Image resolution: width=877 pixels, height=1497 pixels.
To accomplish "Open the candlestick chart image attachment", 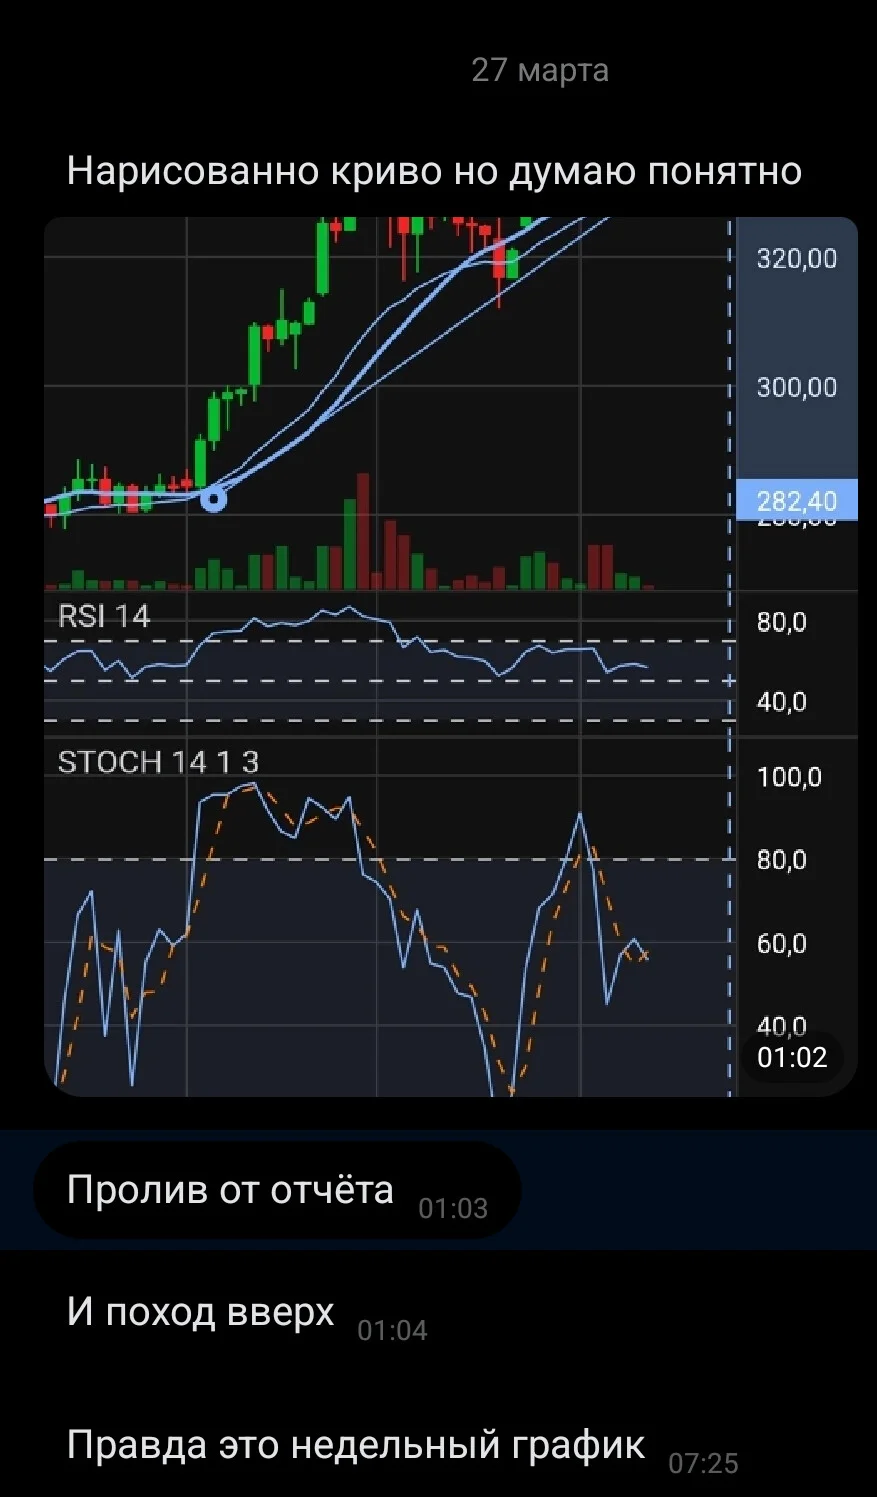I will 450,656.
